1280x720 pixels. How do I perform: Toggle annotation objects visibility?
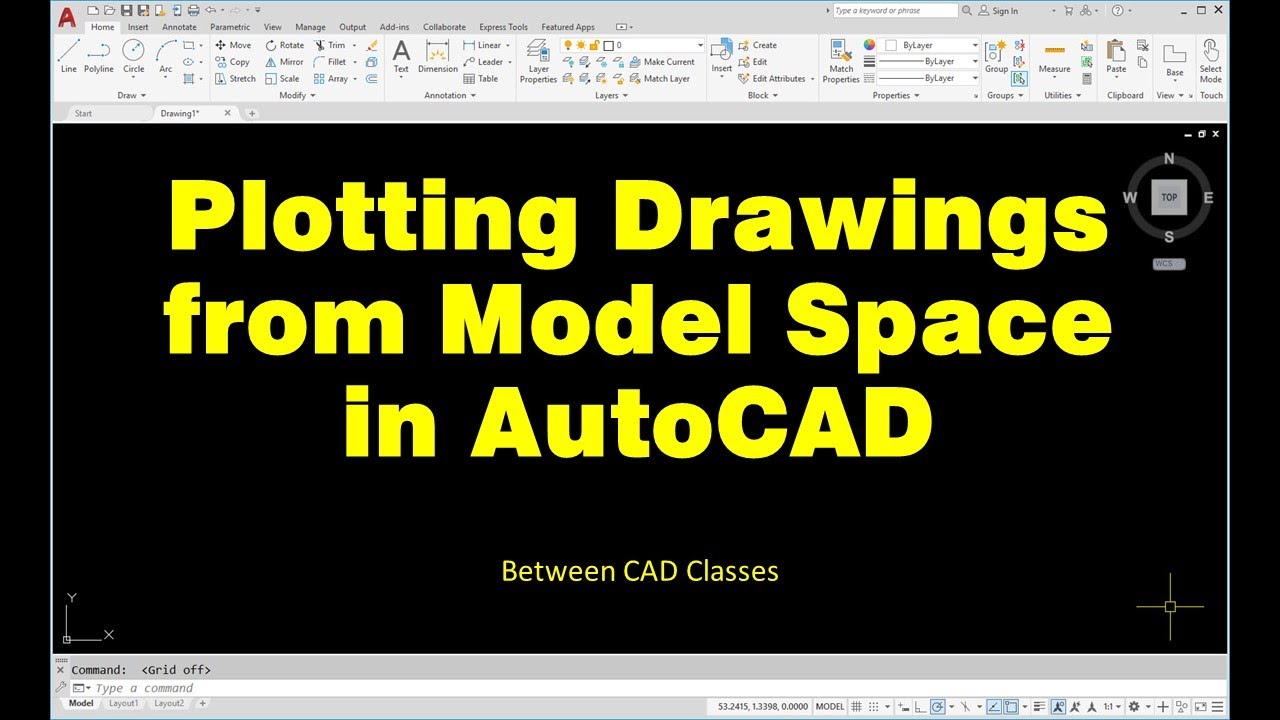[x=1059, y=706]
